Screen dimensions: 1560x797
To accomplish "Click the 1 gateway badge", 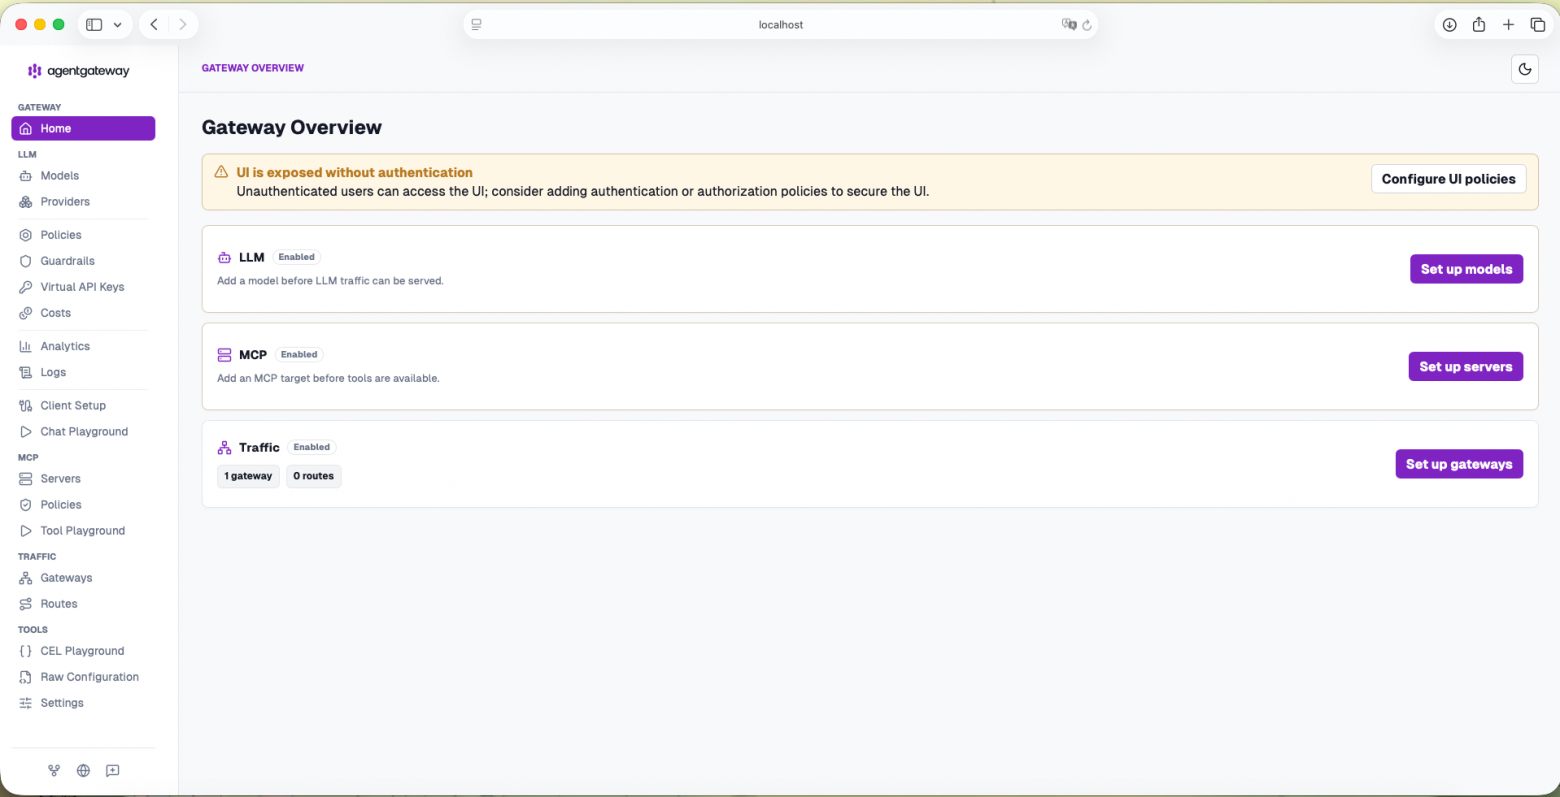I will pos(248,476).
